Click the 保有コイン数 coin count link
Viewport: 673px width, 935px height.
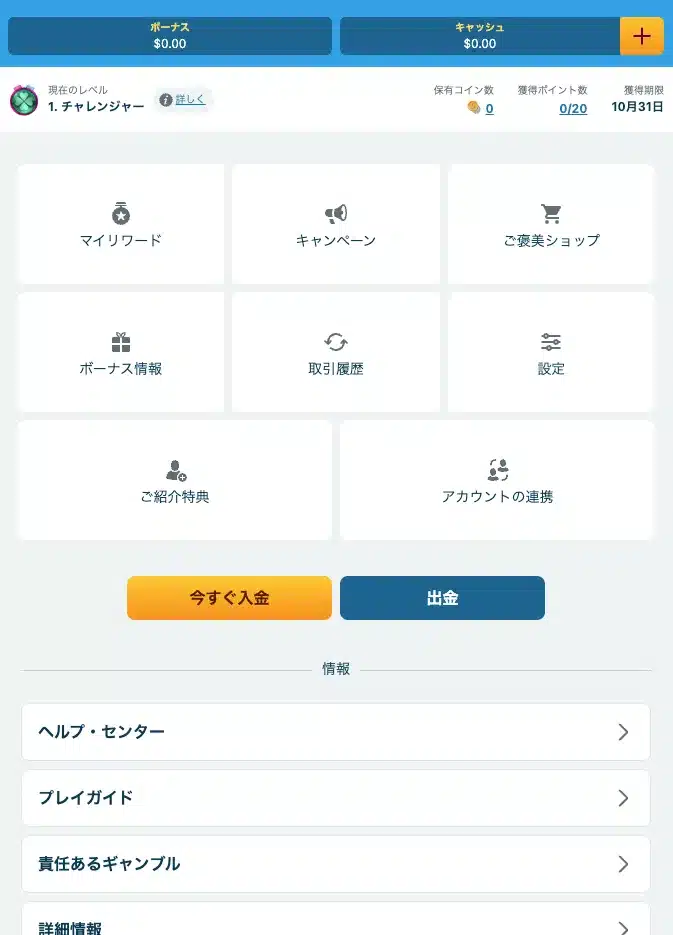point(489,108)
